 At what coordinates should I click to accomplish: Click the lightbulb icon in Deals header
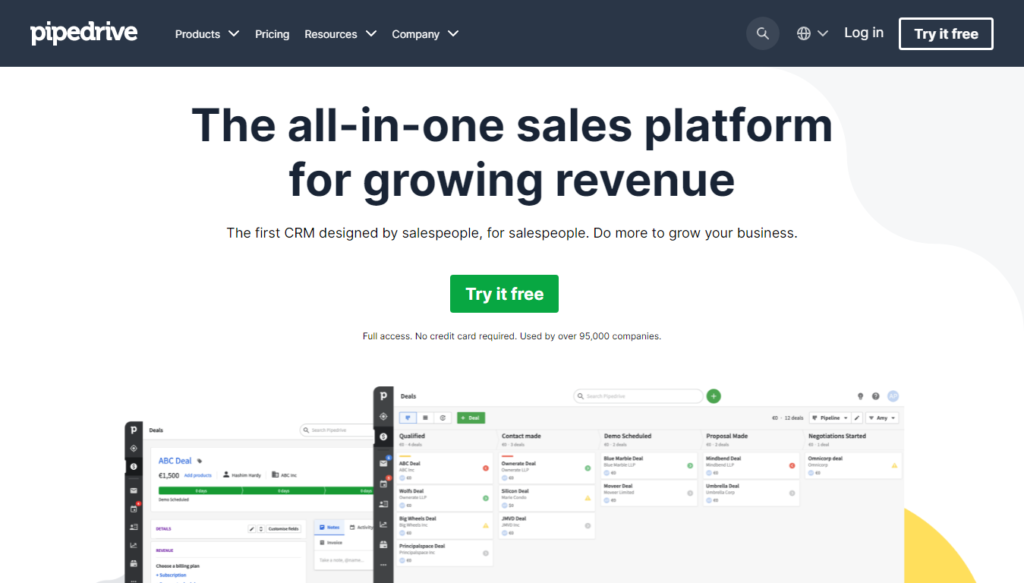coord(861,396)
